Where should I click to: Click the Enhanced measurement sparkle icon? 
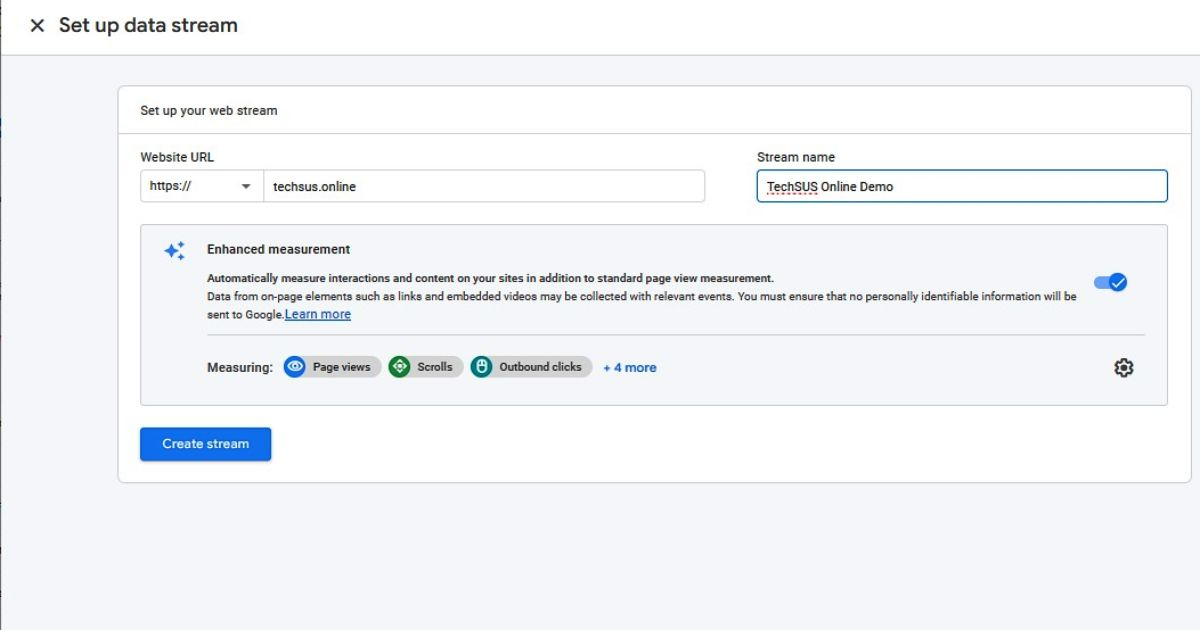click(x=175, y=250)
